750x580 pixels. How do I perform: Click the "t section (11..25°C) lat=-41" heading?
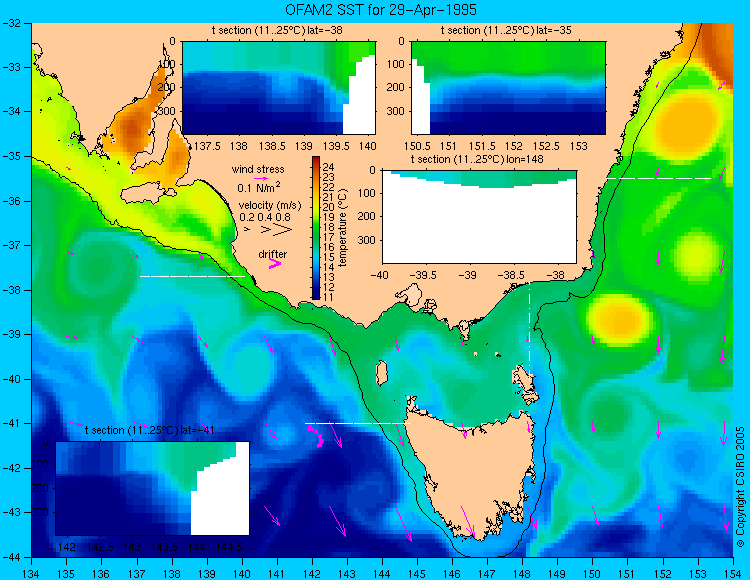click(149, 430)
